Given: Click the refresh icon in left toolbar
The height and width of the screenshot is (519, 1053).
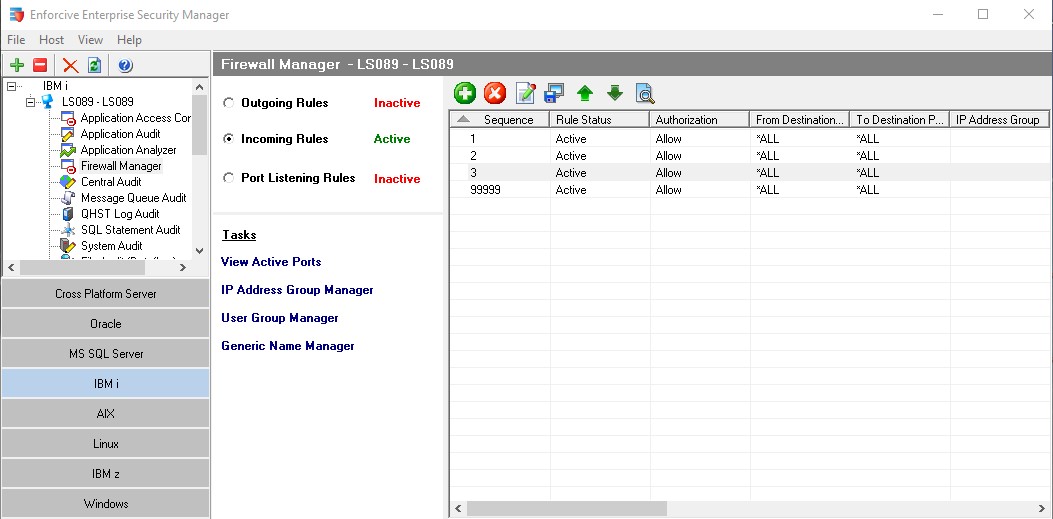Looking at the screenshot, I should 94,65.
